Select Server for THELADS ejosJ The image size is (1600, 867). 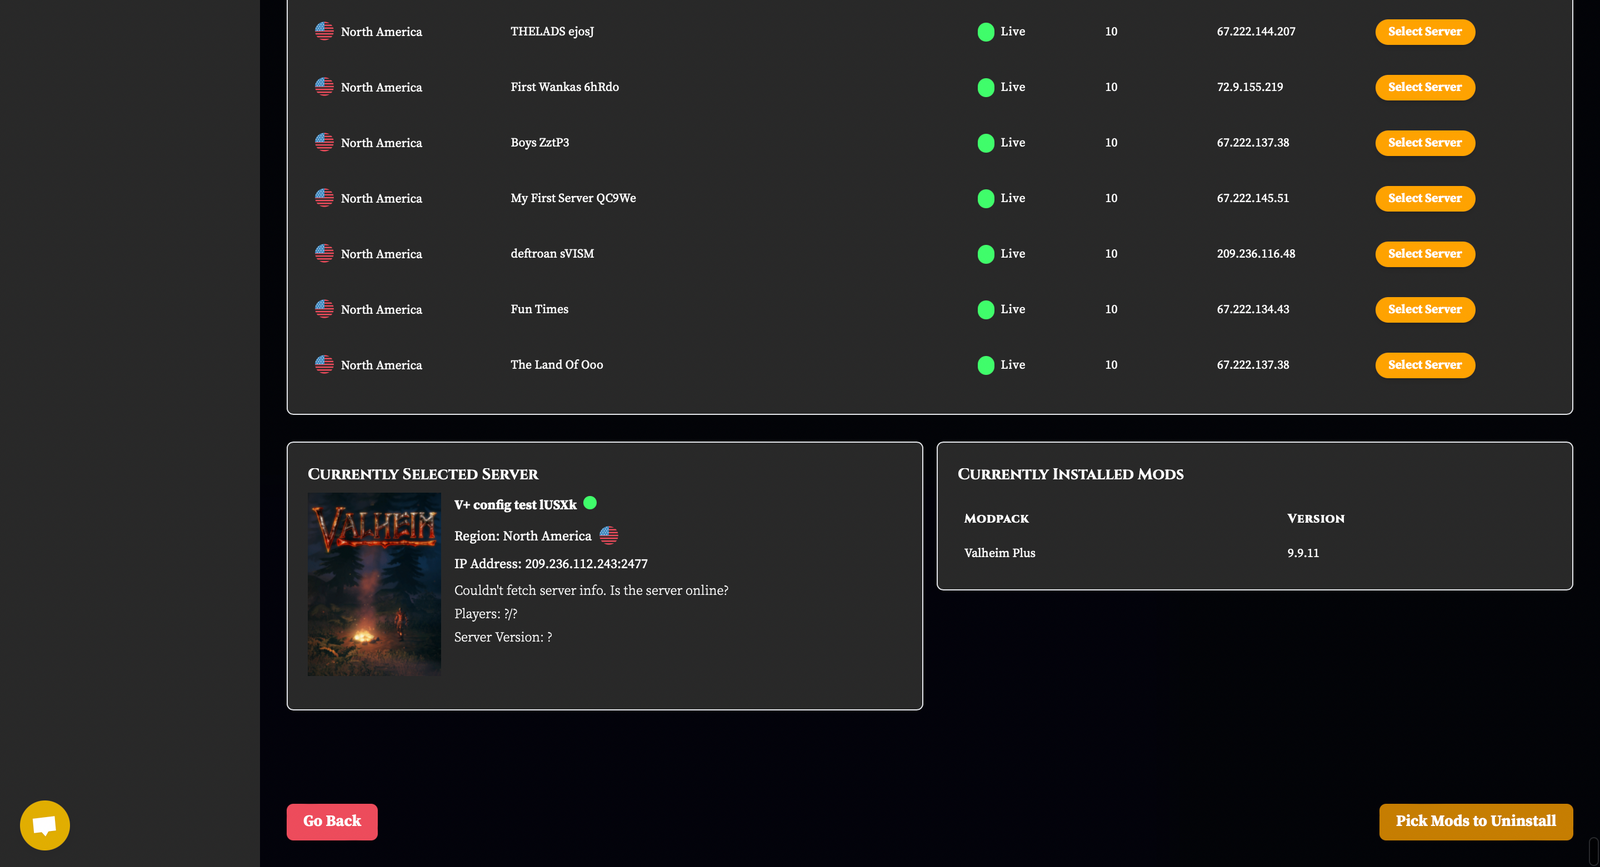1424,32
